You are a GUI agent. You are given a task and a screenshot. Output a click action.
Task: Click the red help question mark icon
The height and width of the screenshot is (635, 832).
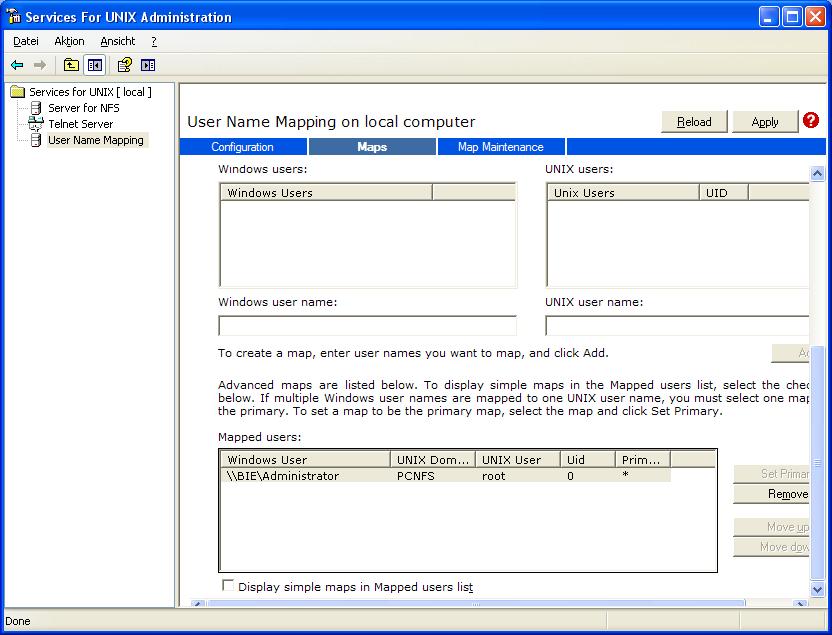coord(811,120)
